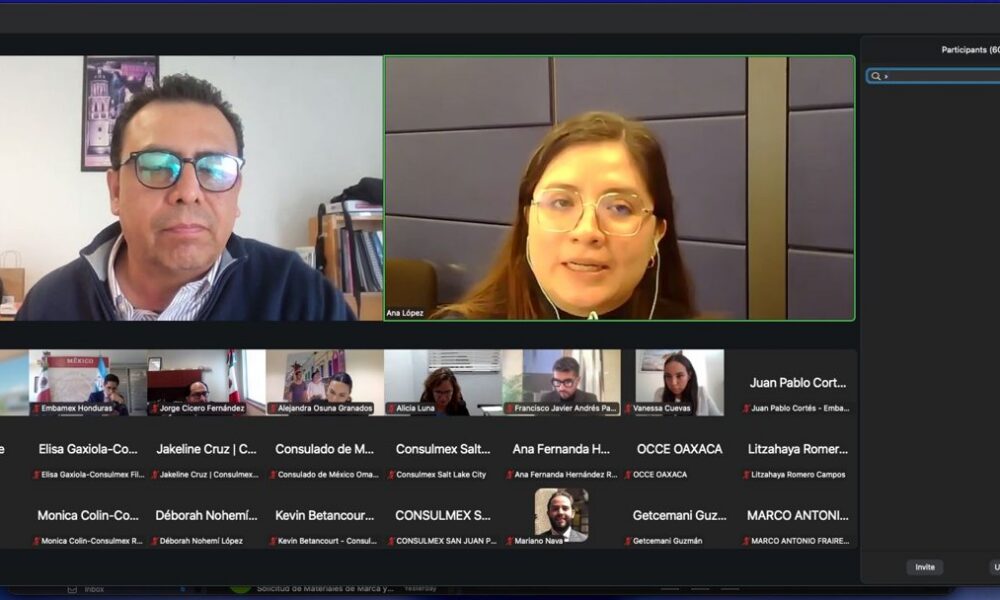This screenshot has width=1000, height=600.
Task: Click muted mic icon beside Alicia Luna
Action: click(x=391, y=409)
